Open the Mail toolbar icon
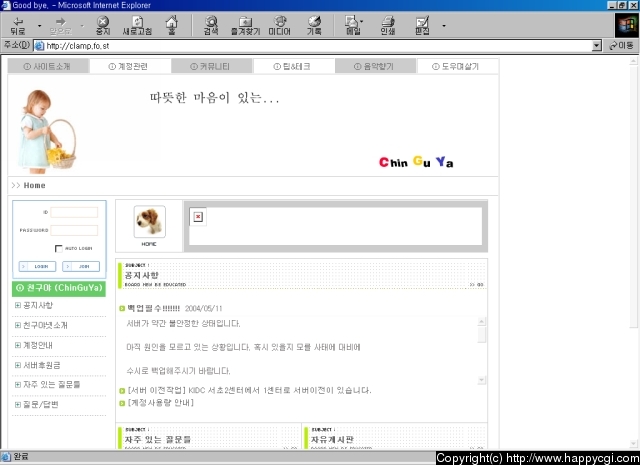Viewport: 640px width, 465px height. (353, 26)
